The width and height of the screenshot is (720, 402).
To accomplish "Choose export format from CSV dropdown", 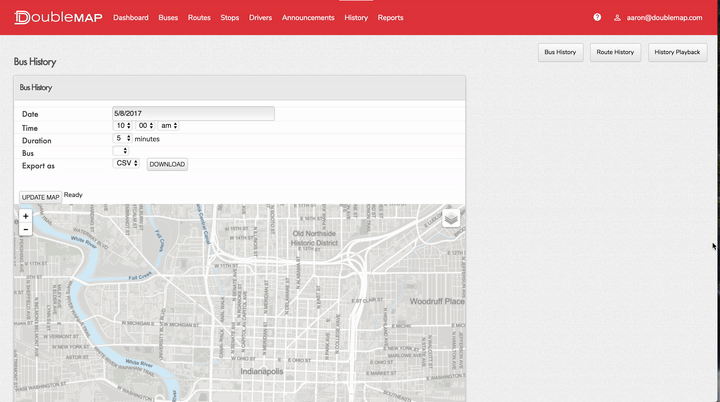I will click(x=127, y=163).
